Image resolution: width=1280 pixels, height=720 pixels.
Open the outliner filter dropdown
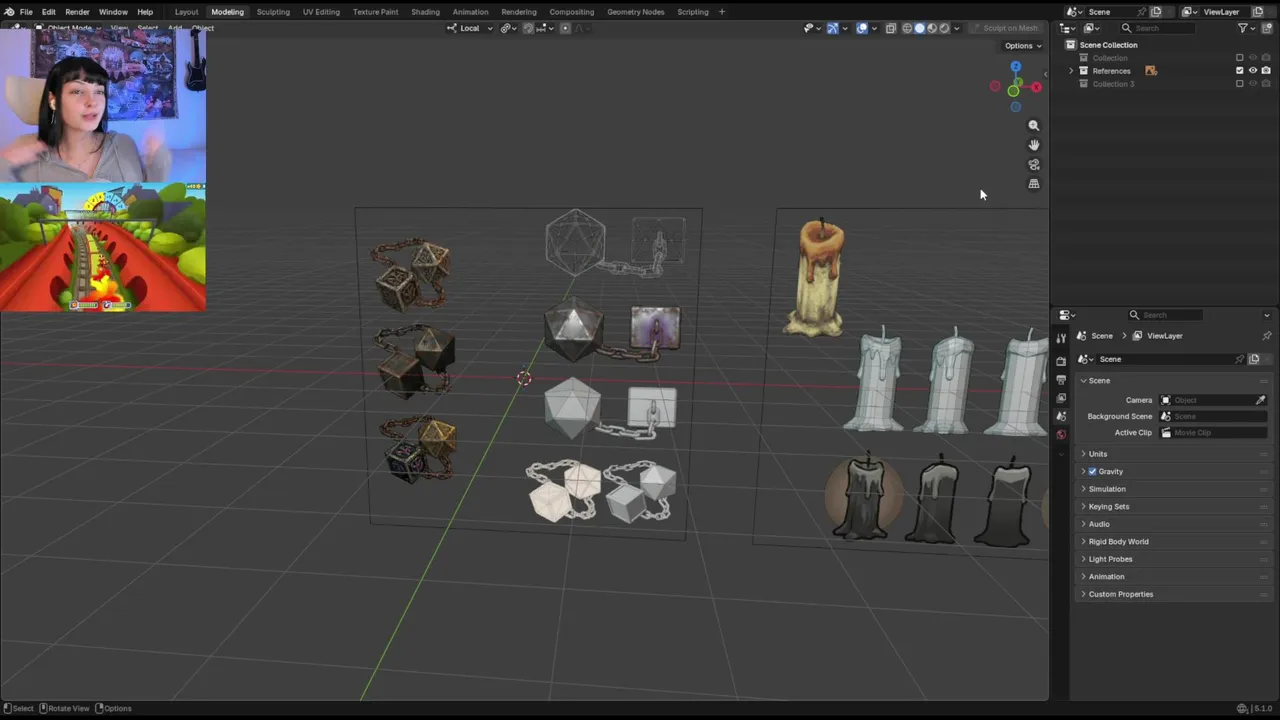point(1246,28)
